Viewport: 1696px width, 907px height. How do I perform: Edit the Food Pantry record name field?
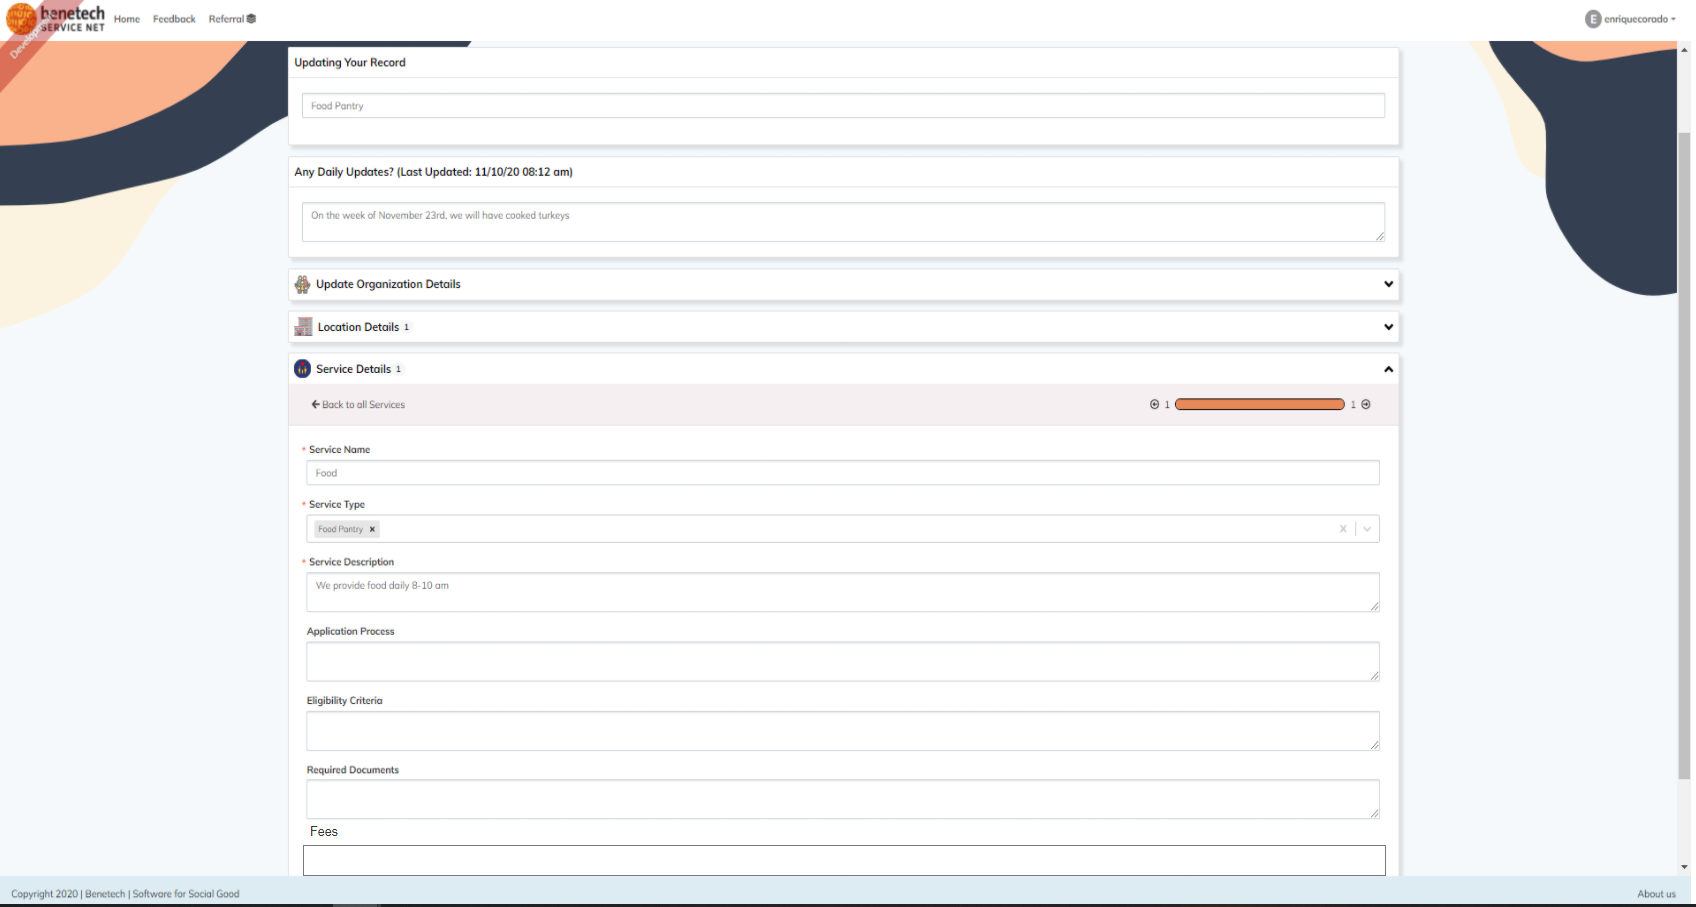[x=843, y=106]
